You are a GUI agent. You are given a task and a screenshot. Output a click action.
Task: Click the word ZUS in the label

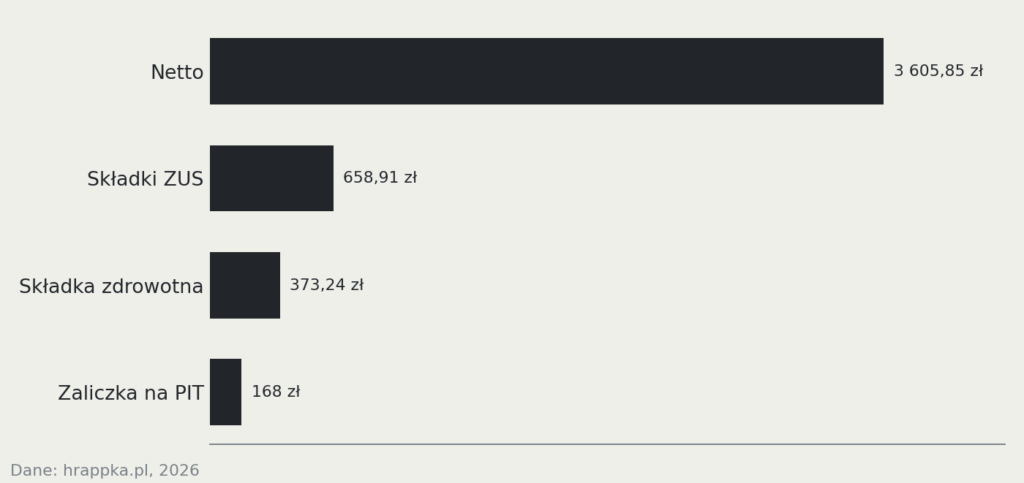point(184,179)
